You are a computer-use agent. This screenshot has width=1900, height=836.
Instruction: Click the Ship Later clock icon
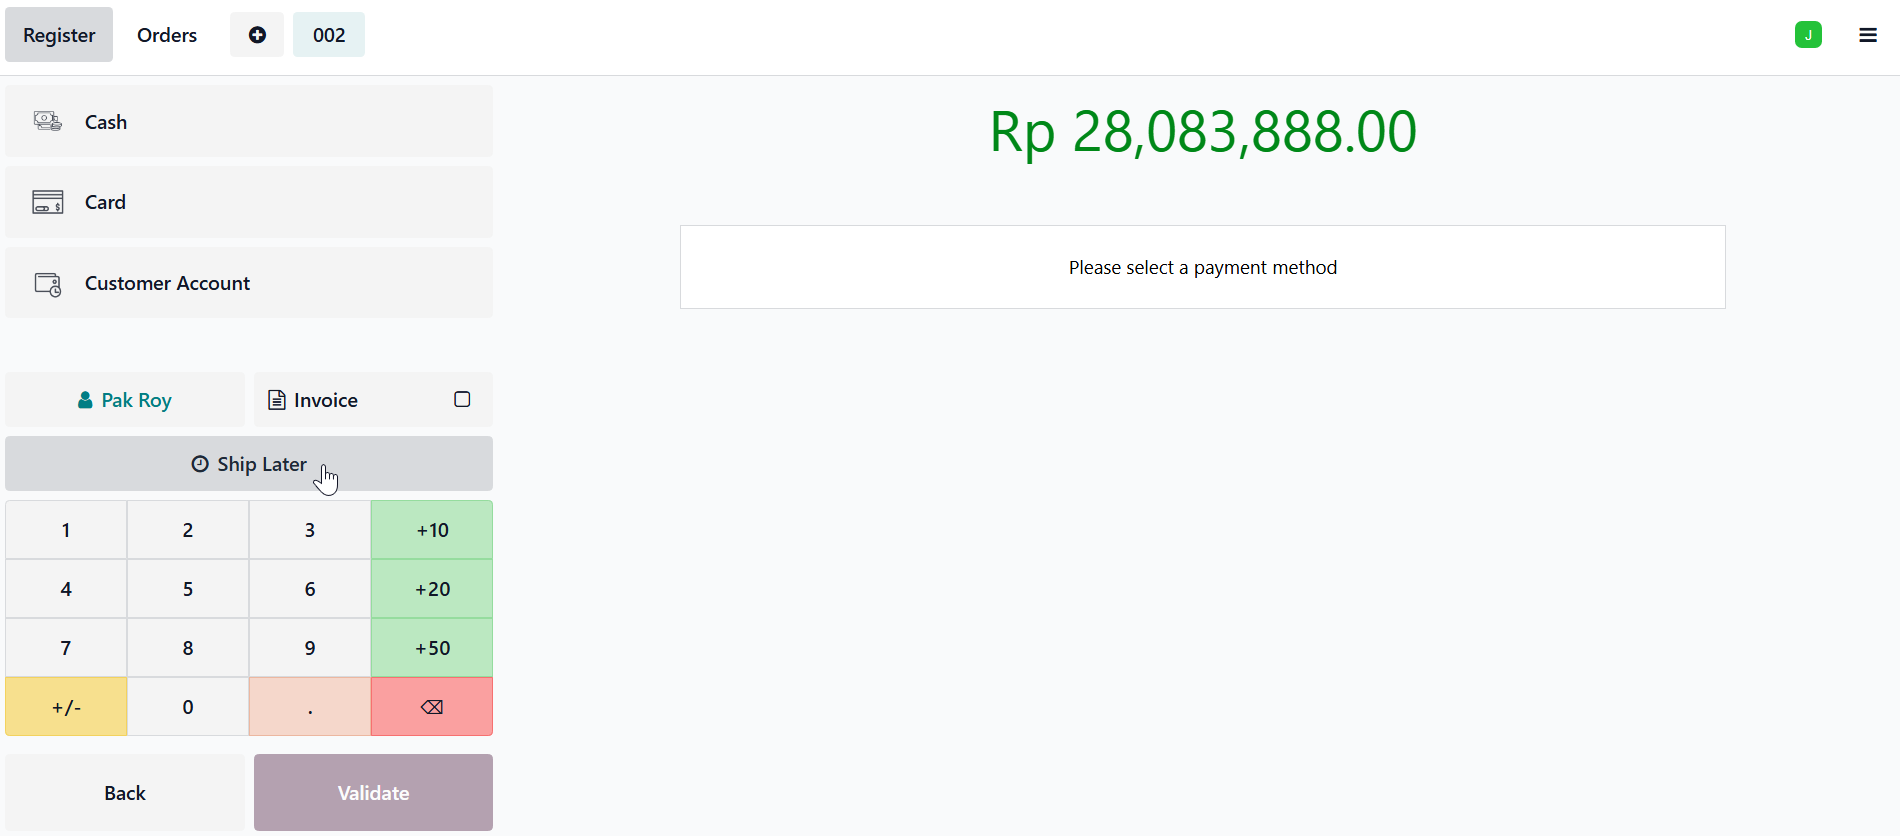200,464
